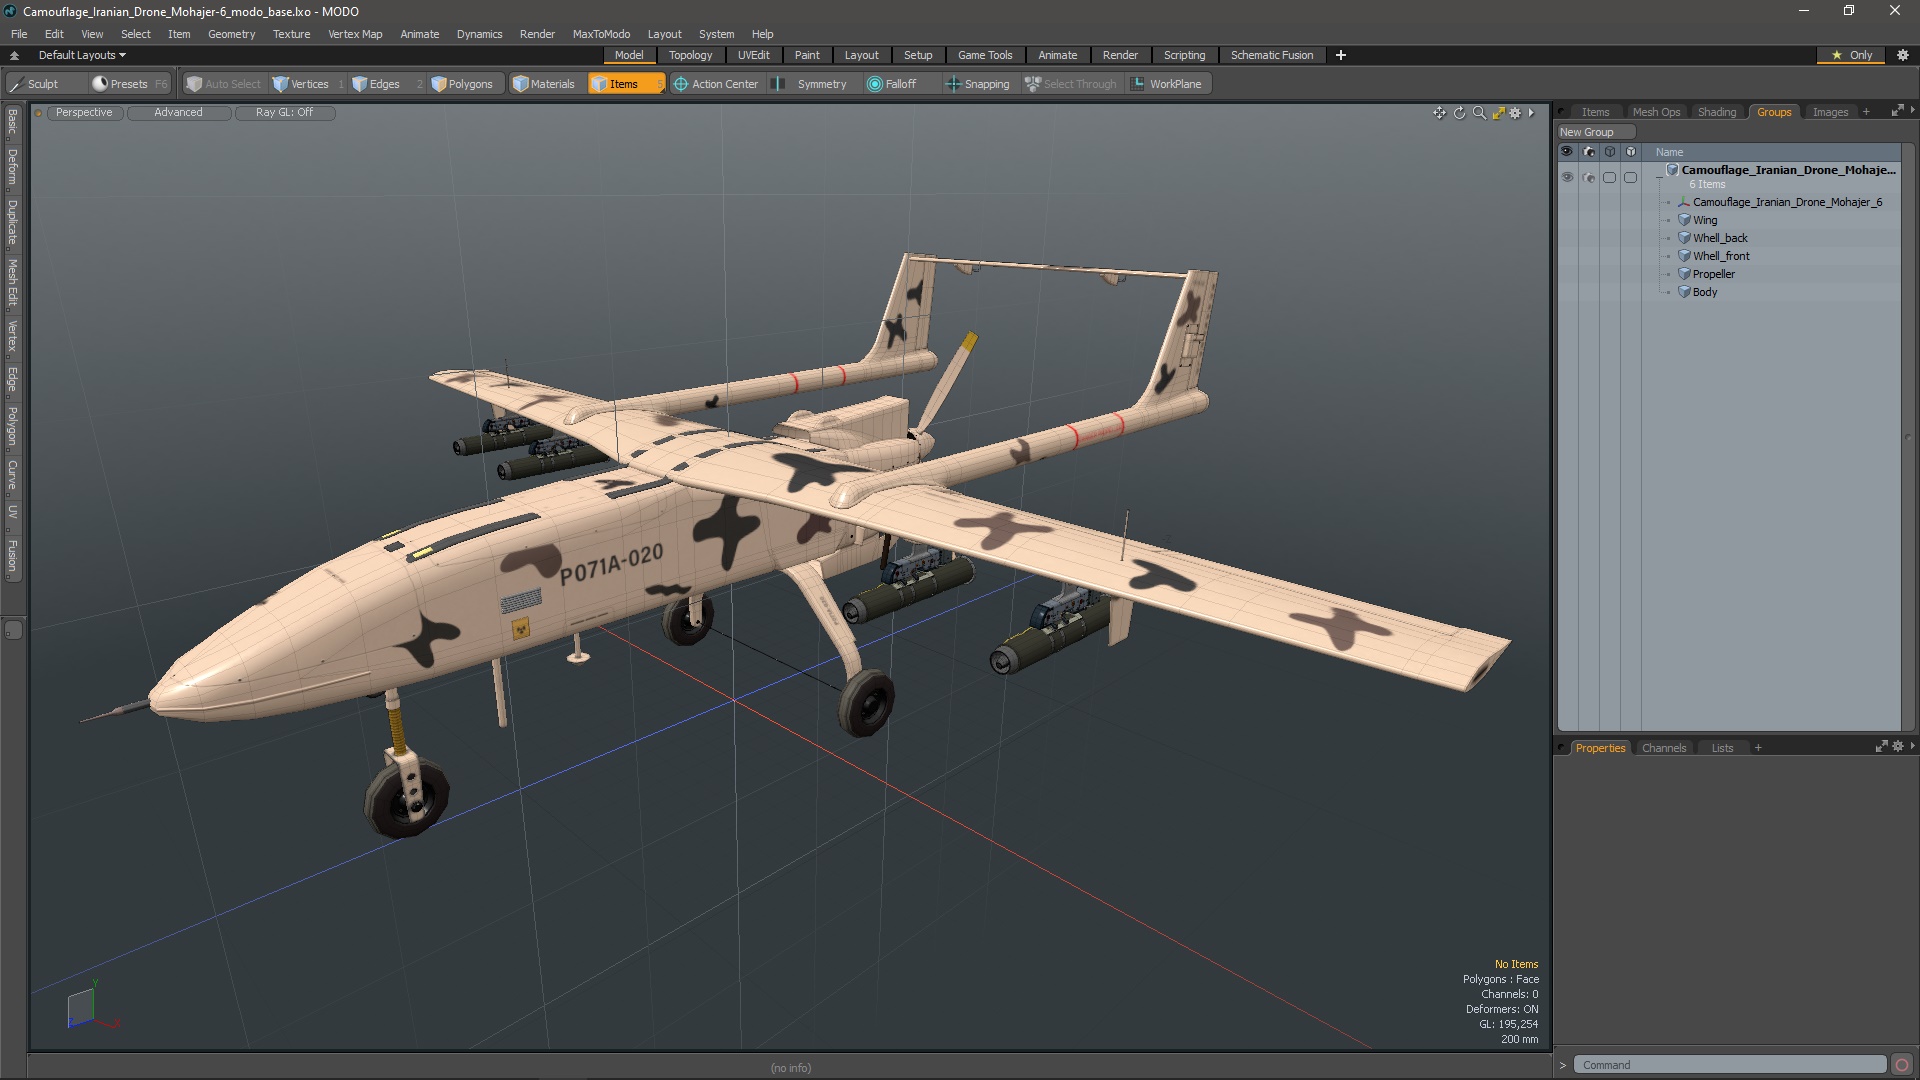The width and height of the screenshot is (1920, 1080).
Task: Open the MaxToModo menu
Action: click(x=601, y=34)
